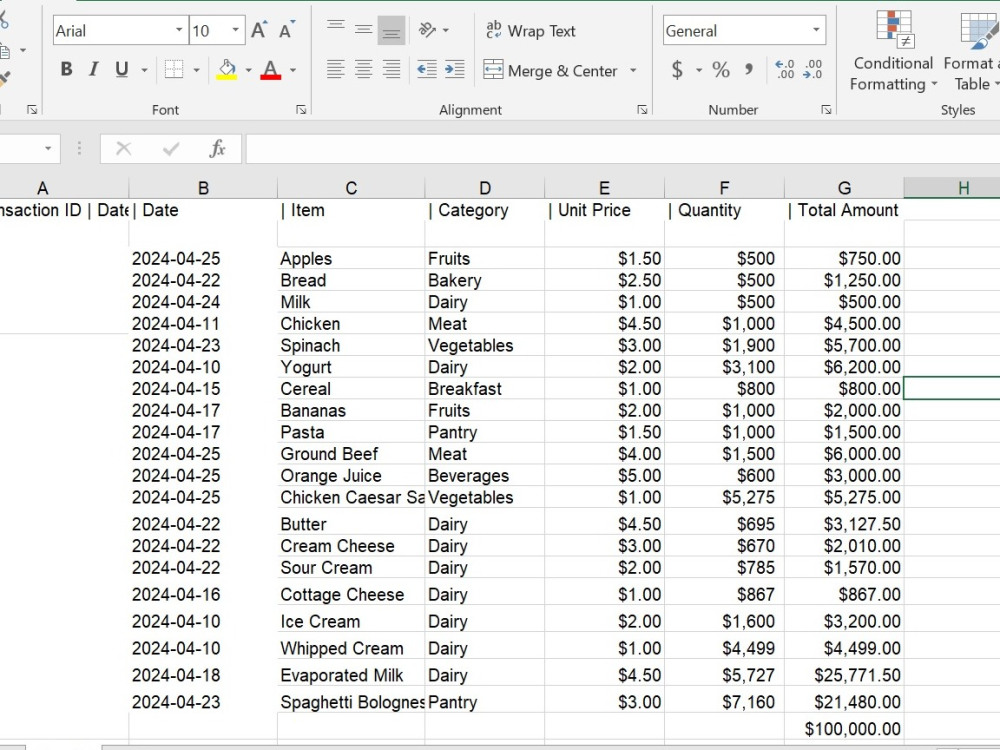Align text left
Image resolution: width=1000 pixels, height=750 pixels.
click(335, 69)
